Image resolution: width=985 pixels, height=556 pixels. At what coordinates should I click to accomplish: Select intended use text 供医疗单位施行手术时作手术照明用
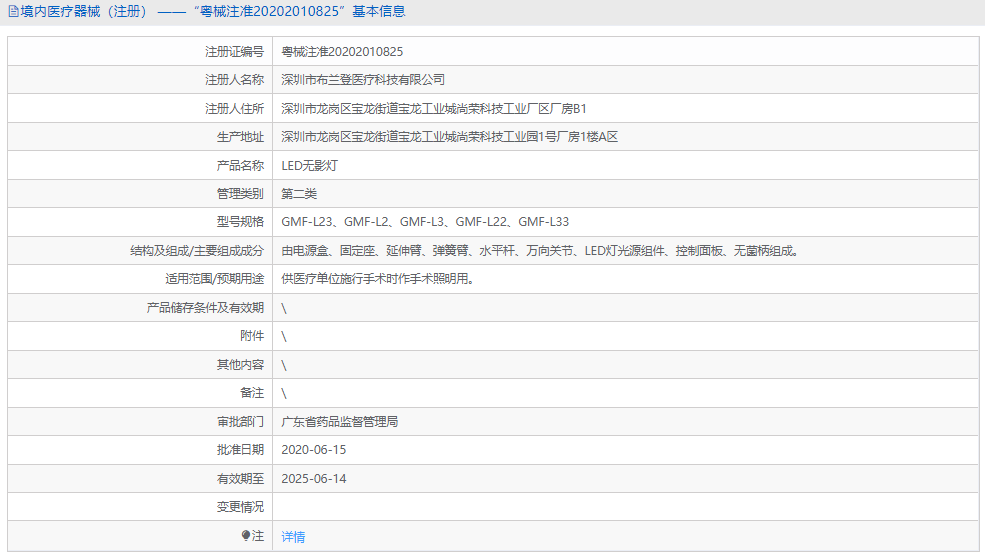pyautogui.click(x=378, y=278)
